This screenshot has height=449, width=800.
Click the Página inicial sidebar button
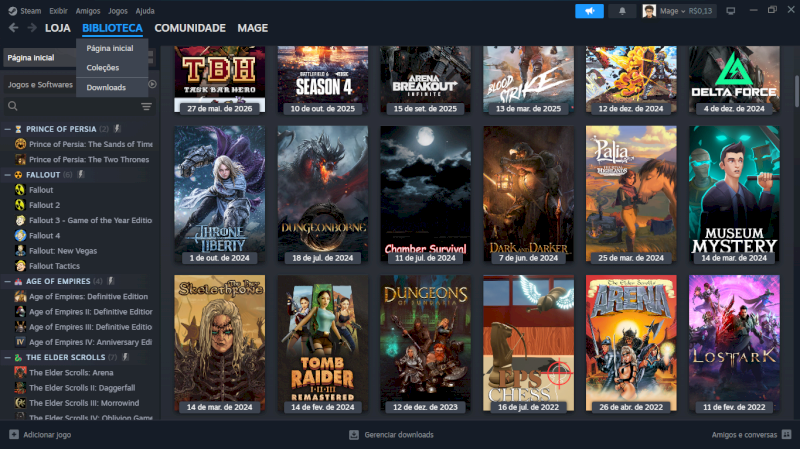(40, 58)
